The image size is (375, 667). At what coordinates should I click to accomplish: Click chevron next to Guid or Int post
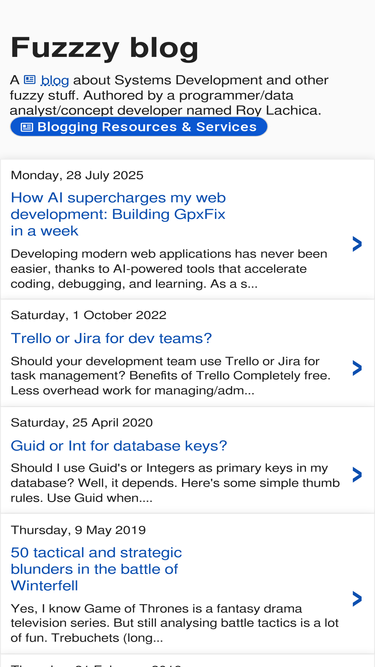click(x=357, y=475)
